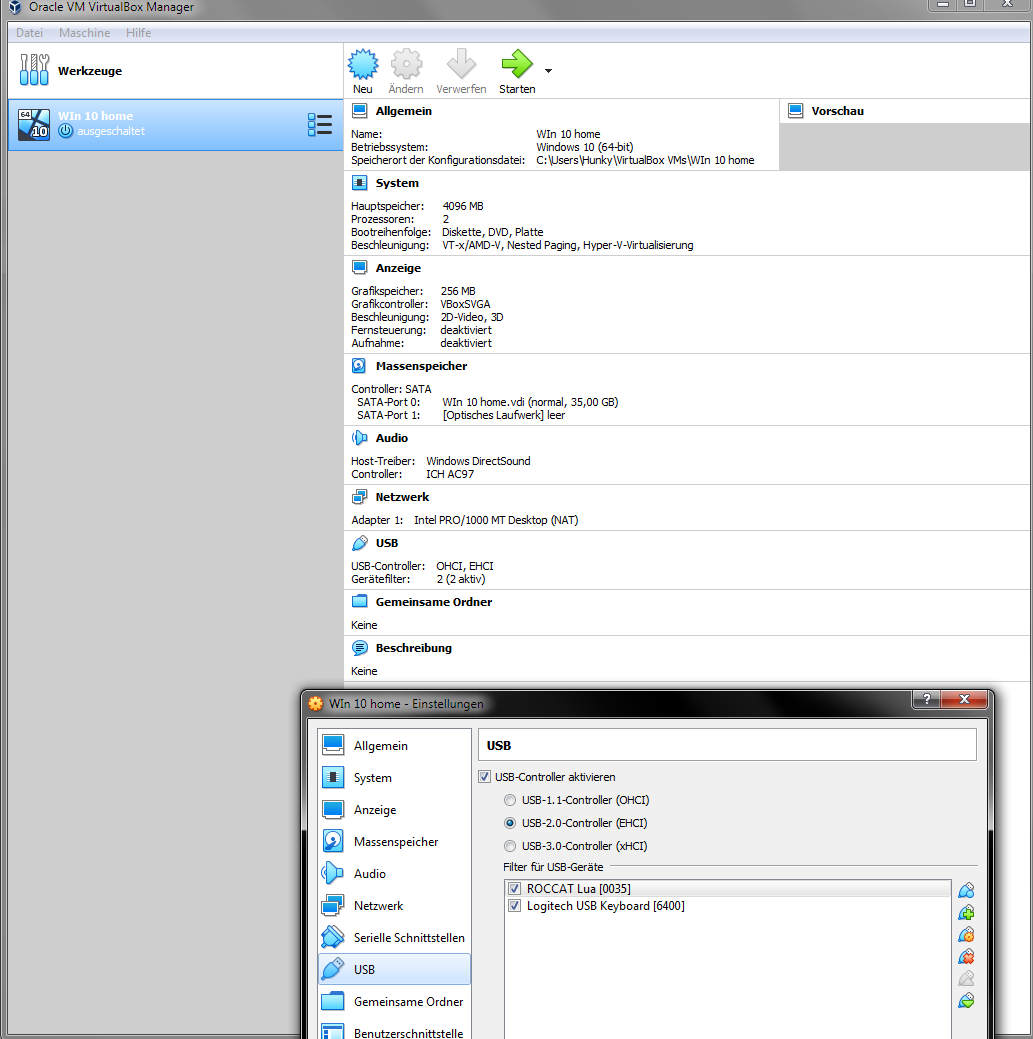Switch to Allgemein settings category
1033x1039 pixels.
pos(394,745)
